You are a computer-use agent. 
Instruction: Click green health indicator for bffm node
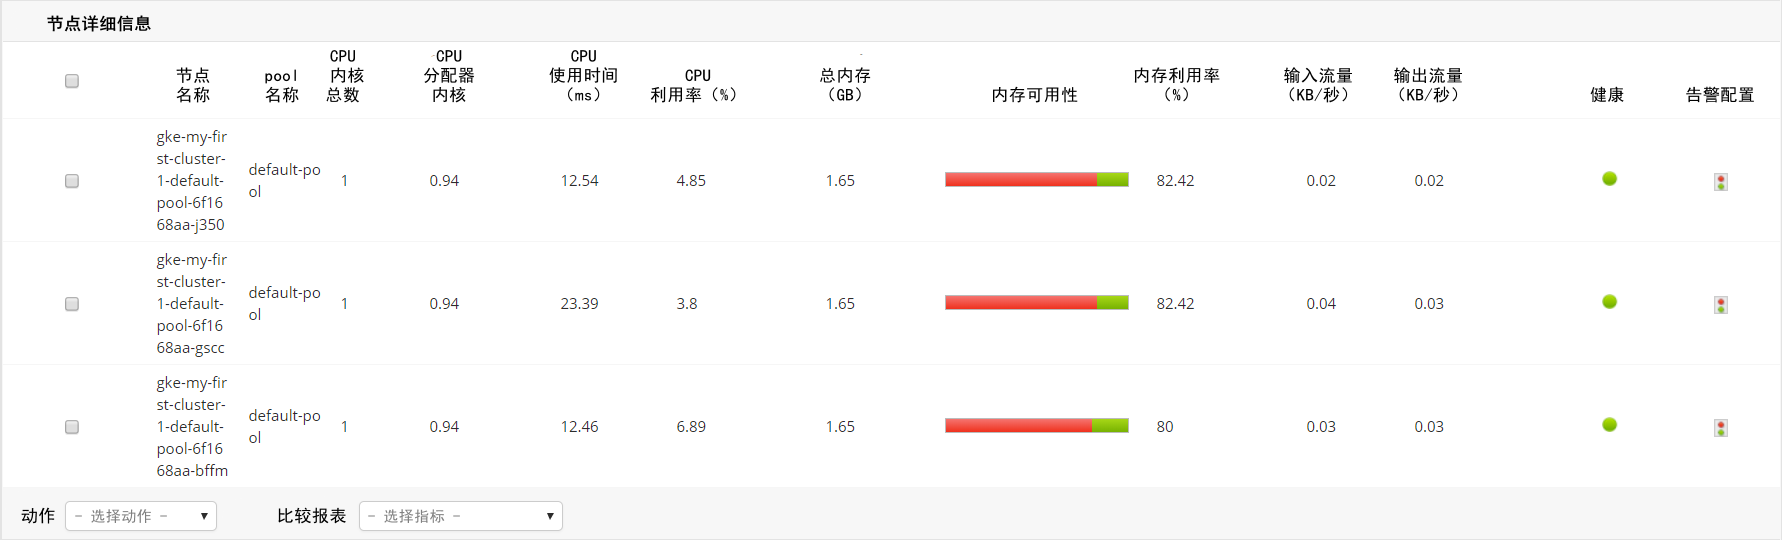point(1609,425)
